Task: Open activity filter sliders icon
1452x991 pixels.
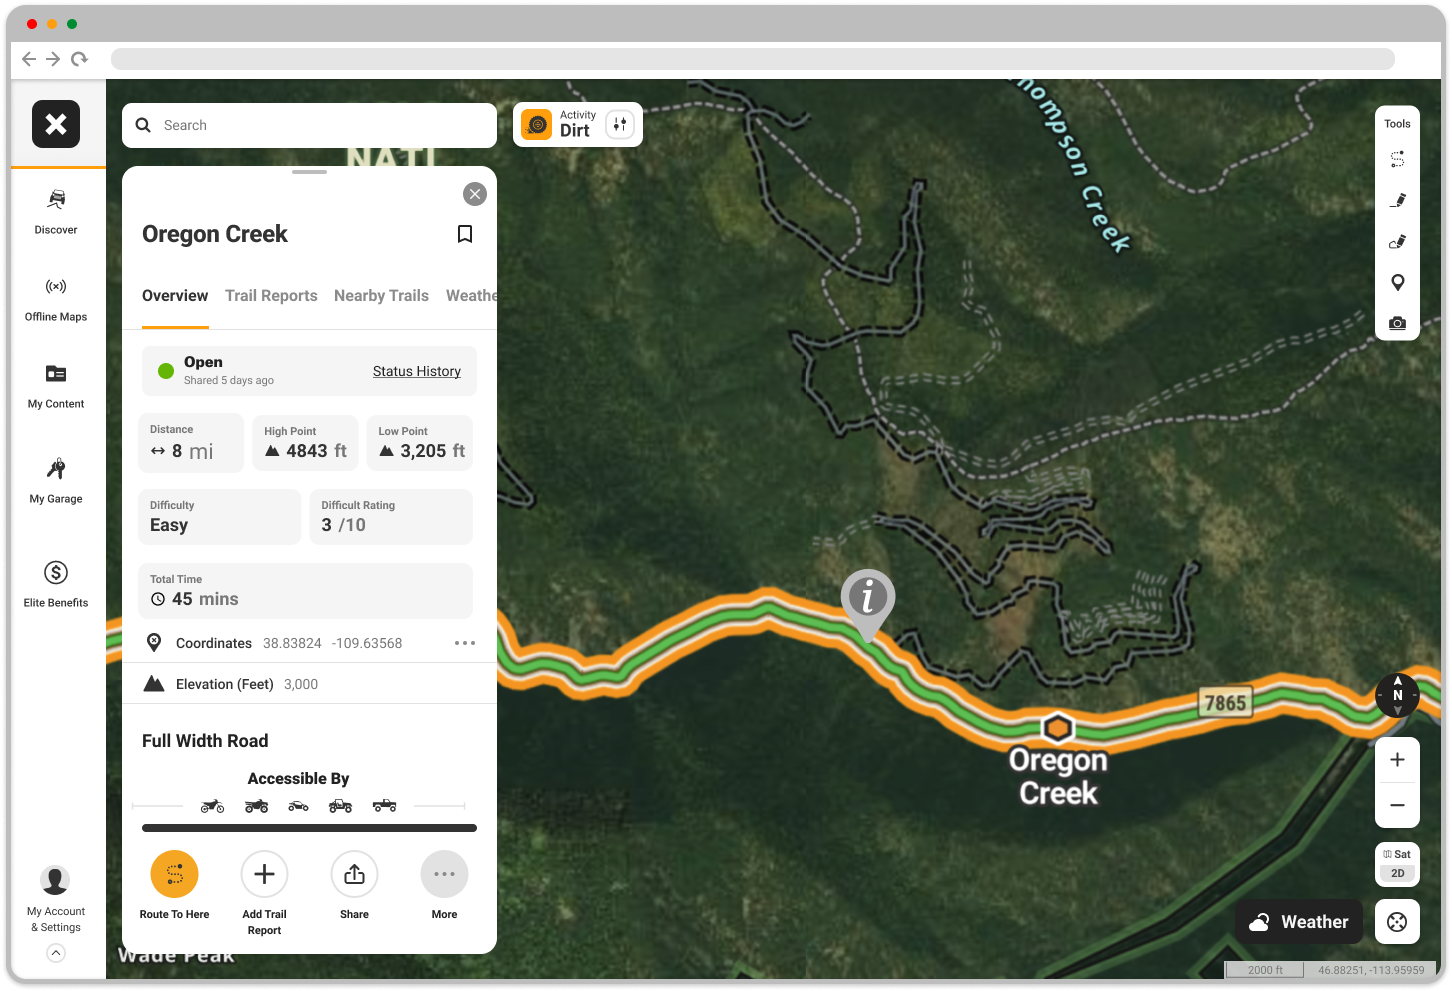Action: 620,124
